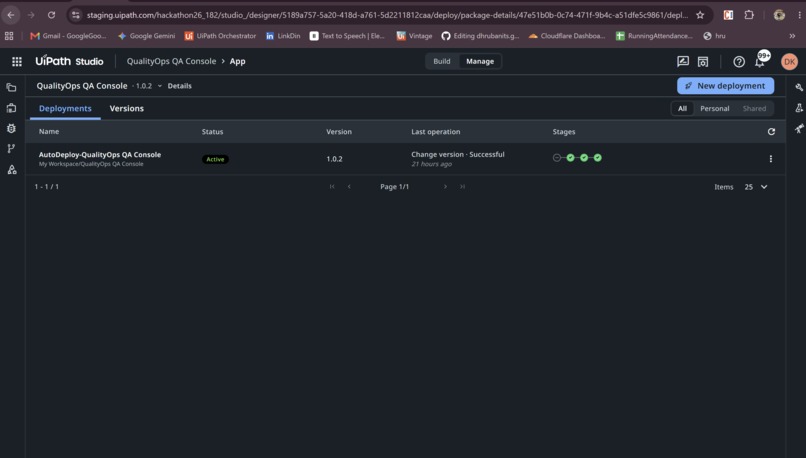Go to first page of deployments

pyautogui.click(x=332, y=187)
